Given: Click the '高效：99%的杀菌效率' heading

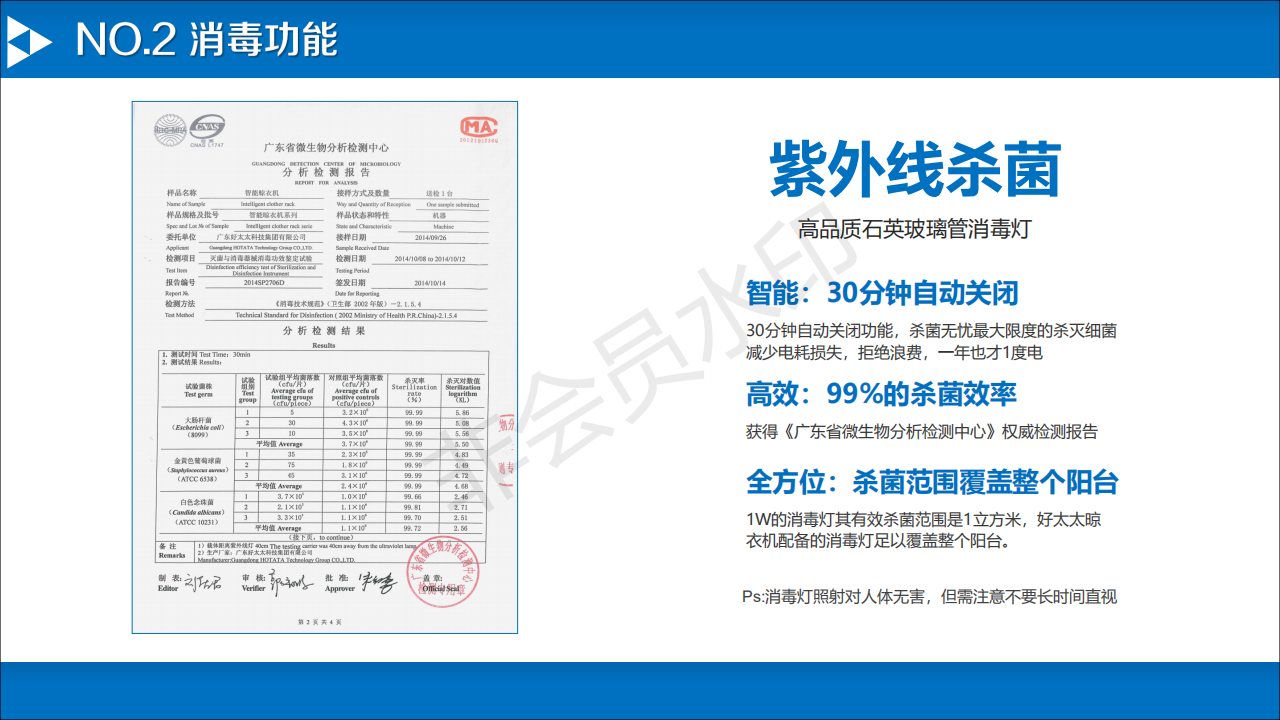Looking at the screenshot, I should (x=881, y=394).
